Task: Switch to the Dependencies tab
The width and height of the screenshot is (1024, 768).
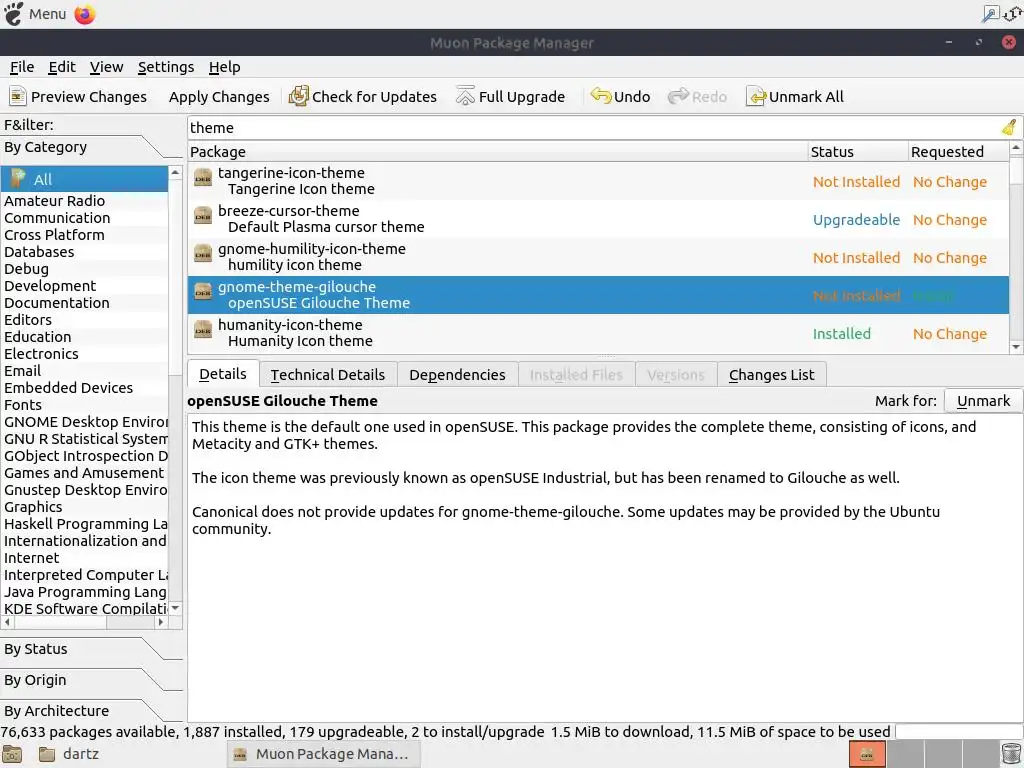Action: pos(457,375)
